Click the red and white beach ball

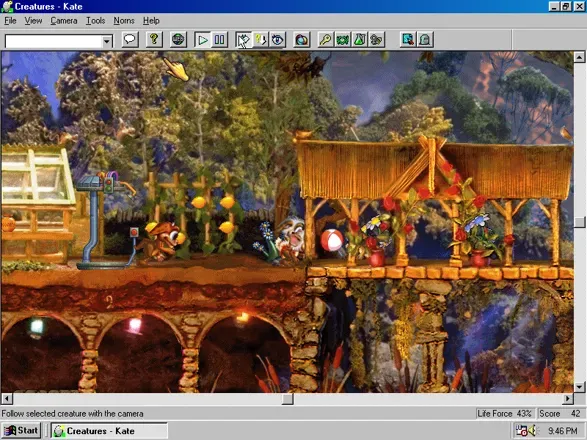332,240
